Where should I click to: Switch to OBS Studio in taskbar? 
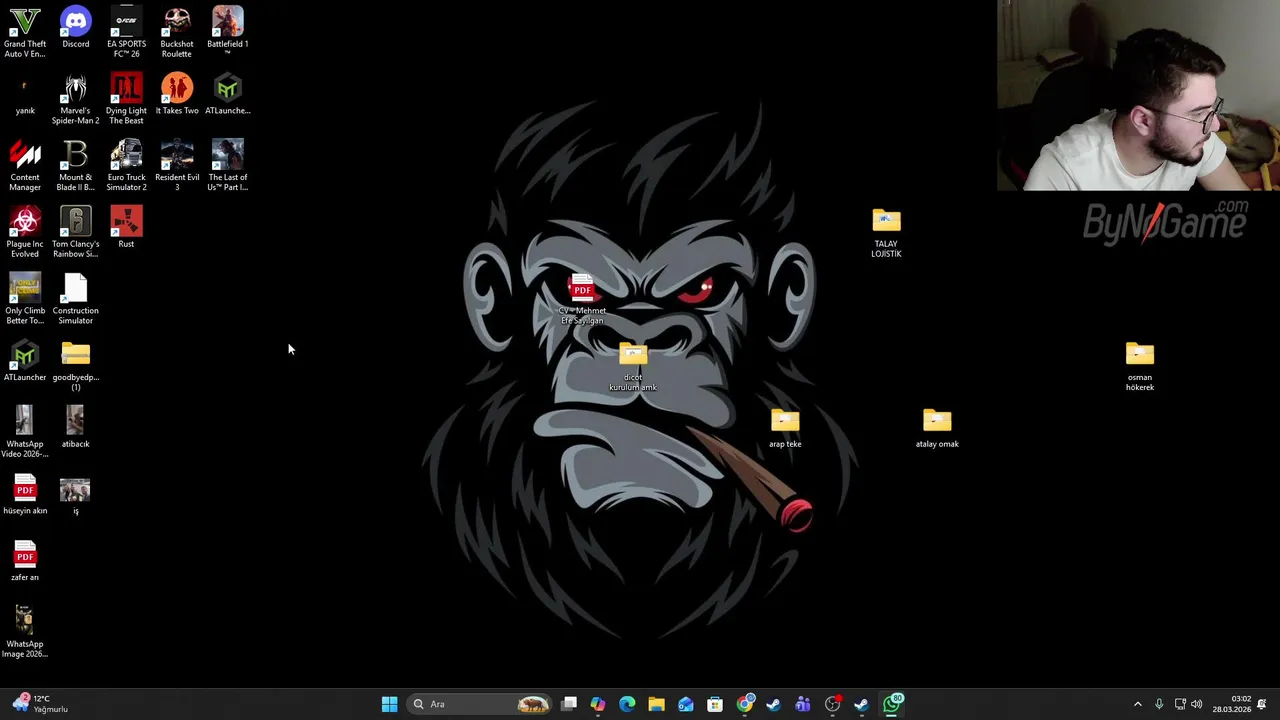click(832, 704)
